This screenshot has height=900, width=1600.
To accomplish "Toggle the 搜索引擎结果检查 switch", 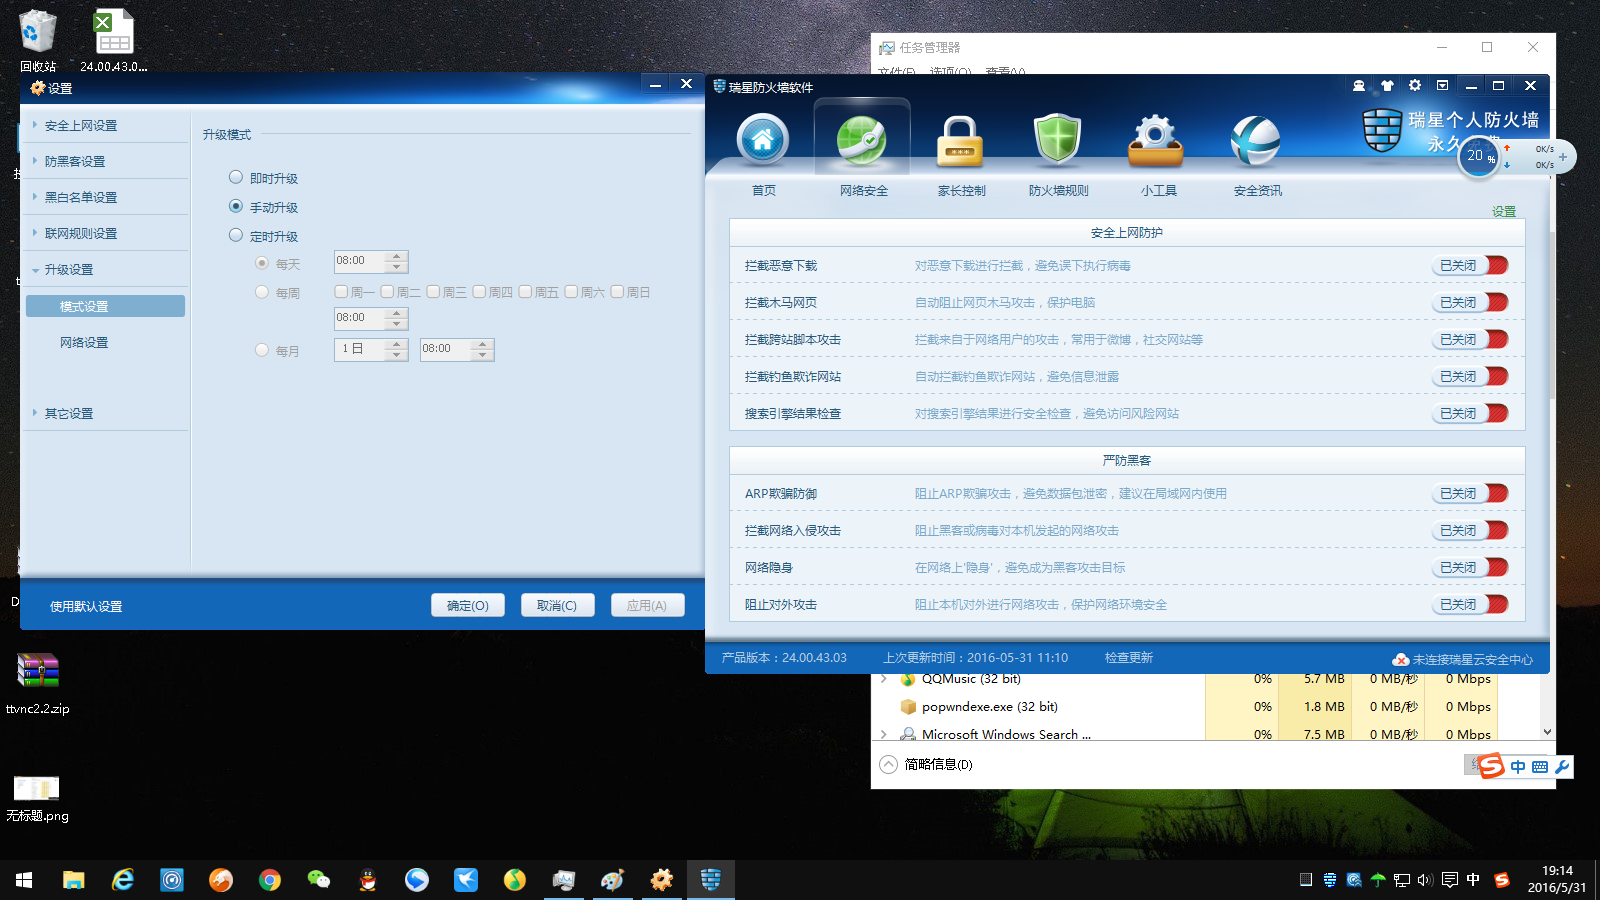I will click(1470, 413).
